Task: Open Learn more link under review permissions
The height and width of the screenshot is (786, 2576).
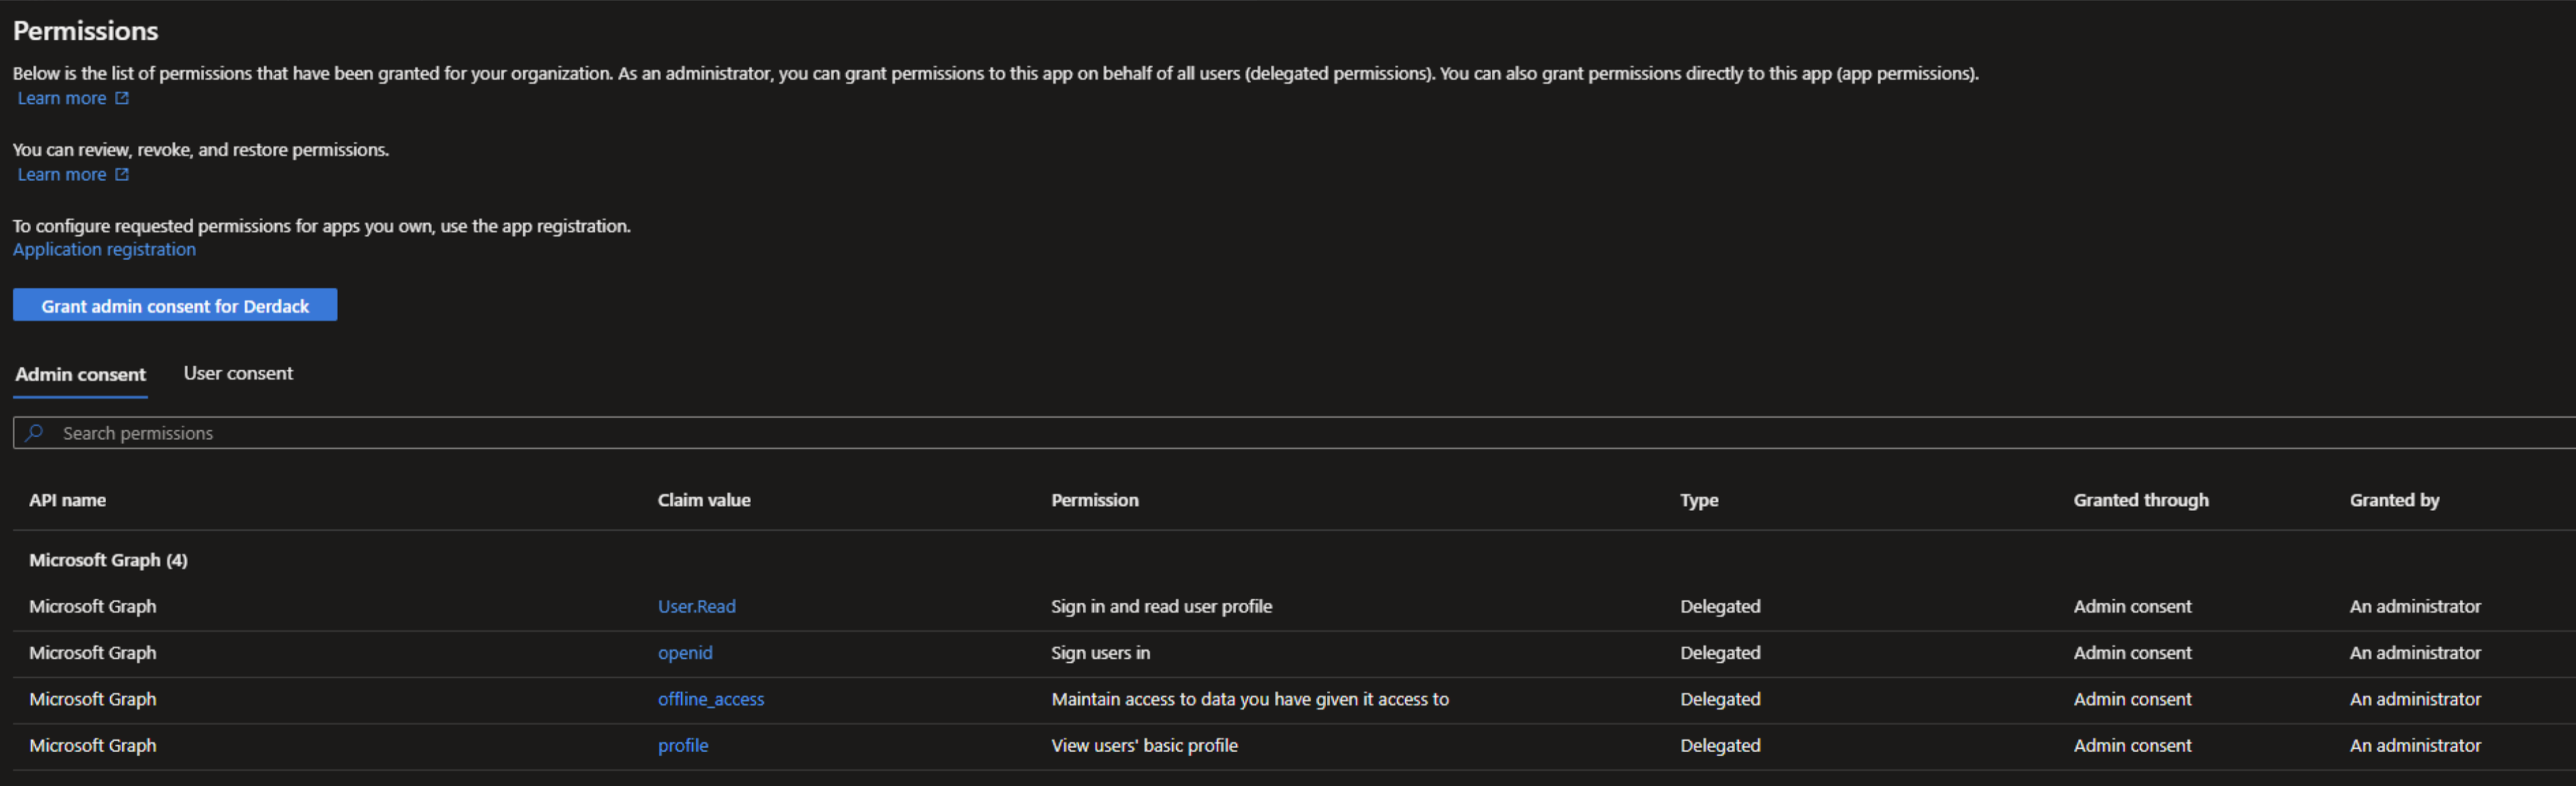Action: [x=62, y=174]
